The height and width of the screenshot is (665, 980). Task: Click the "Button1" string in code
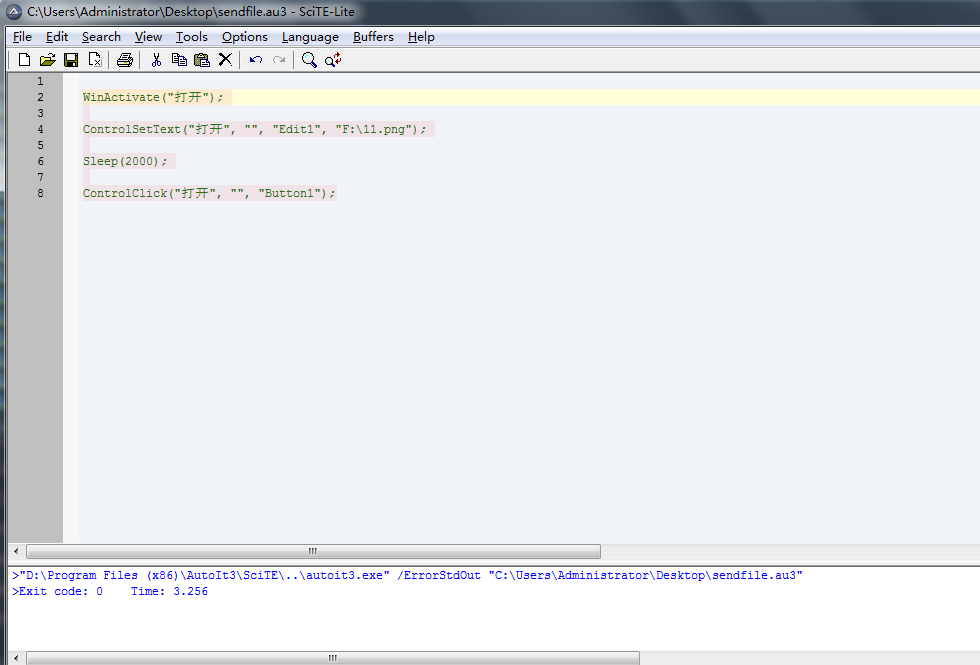289,193
